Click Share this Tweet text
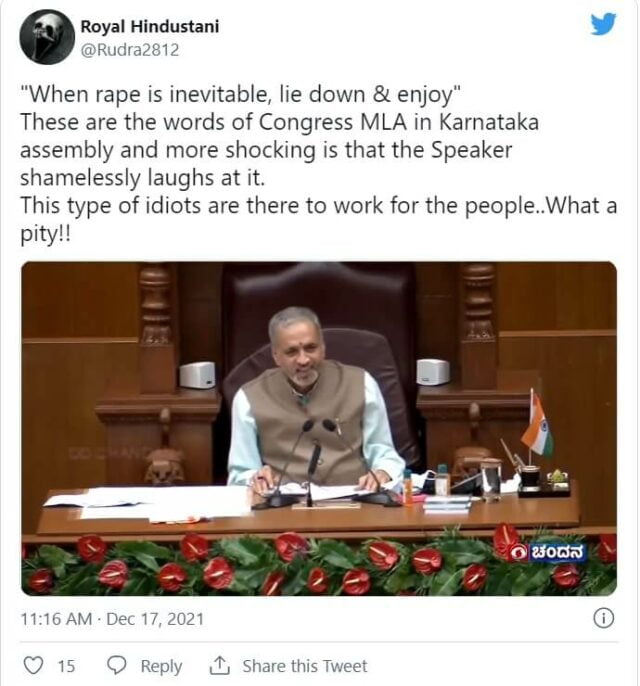Screen dimensions: 640x686 (305, 666)
